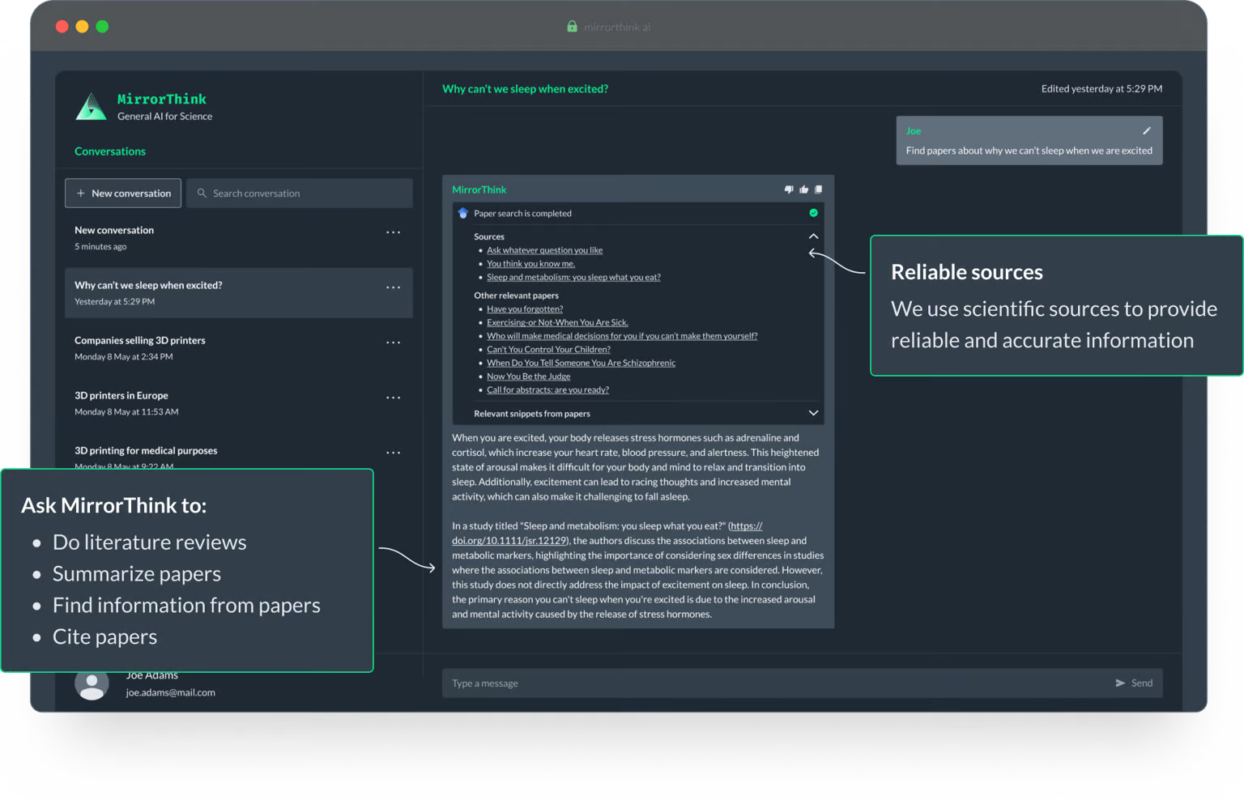Click Joe Adams' profile avatar

[92, 684]
